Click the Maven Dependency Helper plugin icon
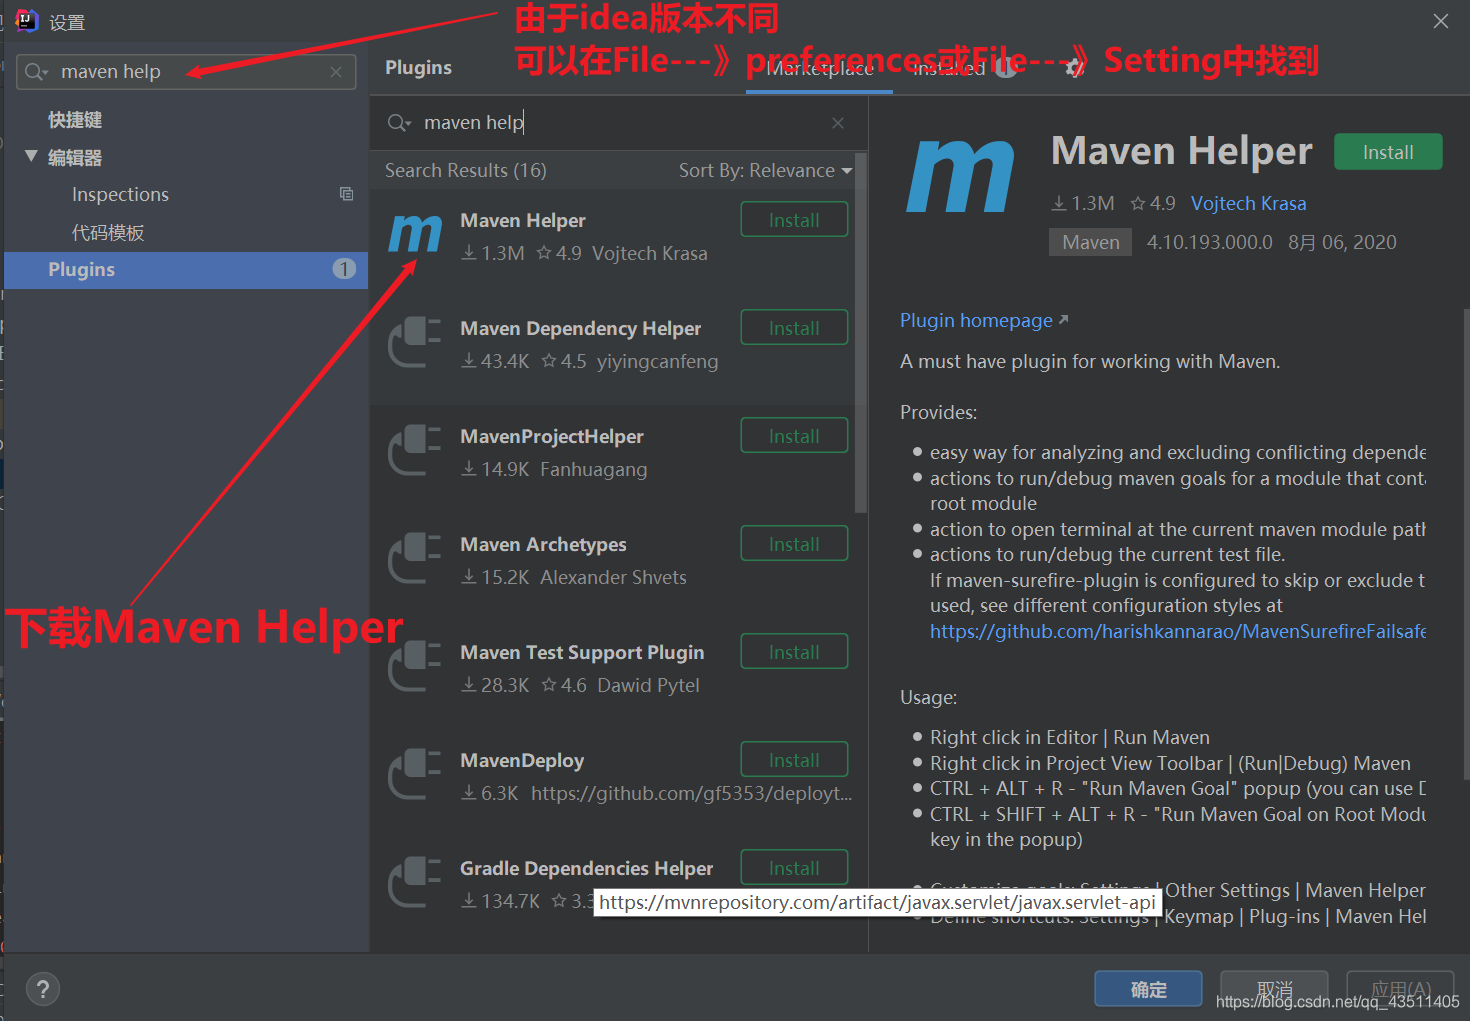Image resolution: width=1470 pixels, height=1021 pixels. [x=415, y=342]
